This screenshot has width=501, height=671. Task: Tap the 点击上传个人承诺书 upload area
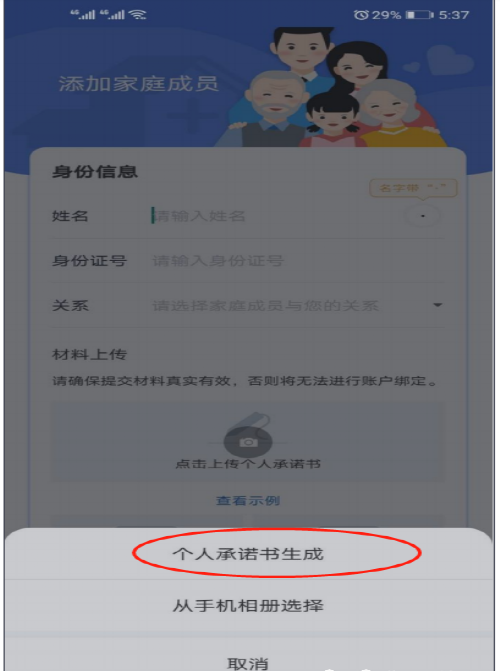tap(248, 442)
